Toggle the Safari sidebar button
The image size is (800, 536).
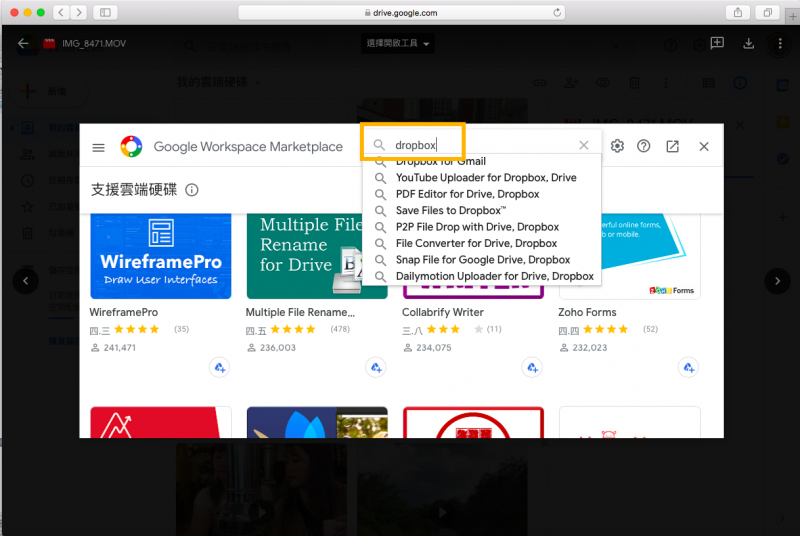[106, 12]
